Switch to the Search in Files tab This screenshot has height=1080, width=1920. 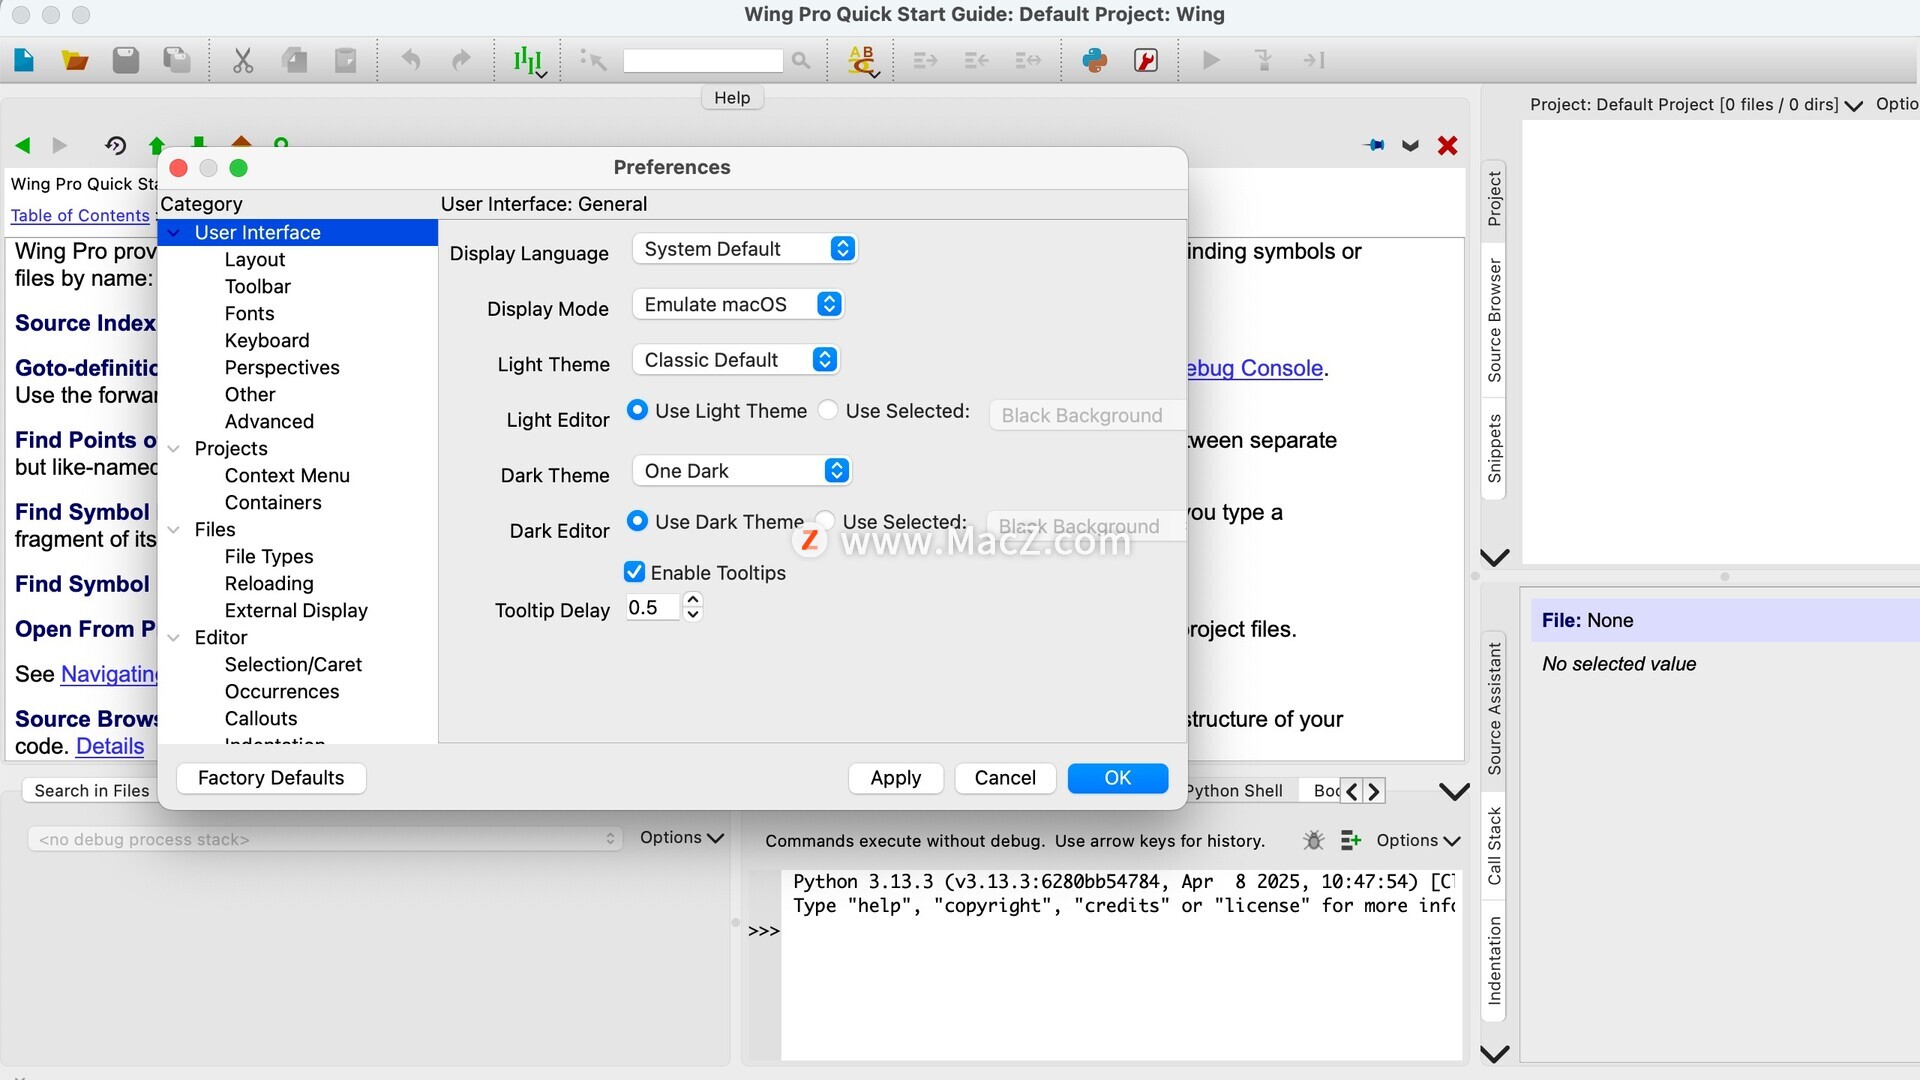click(x=91, y=791)
